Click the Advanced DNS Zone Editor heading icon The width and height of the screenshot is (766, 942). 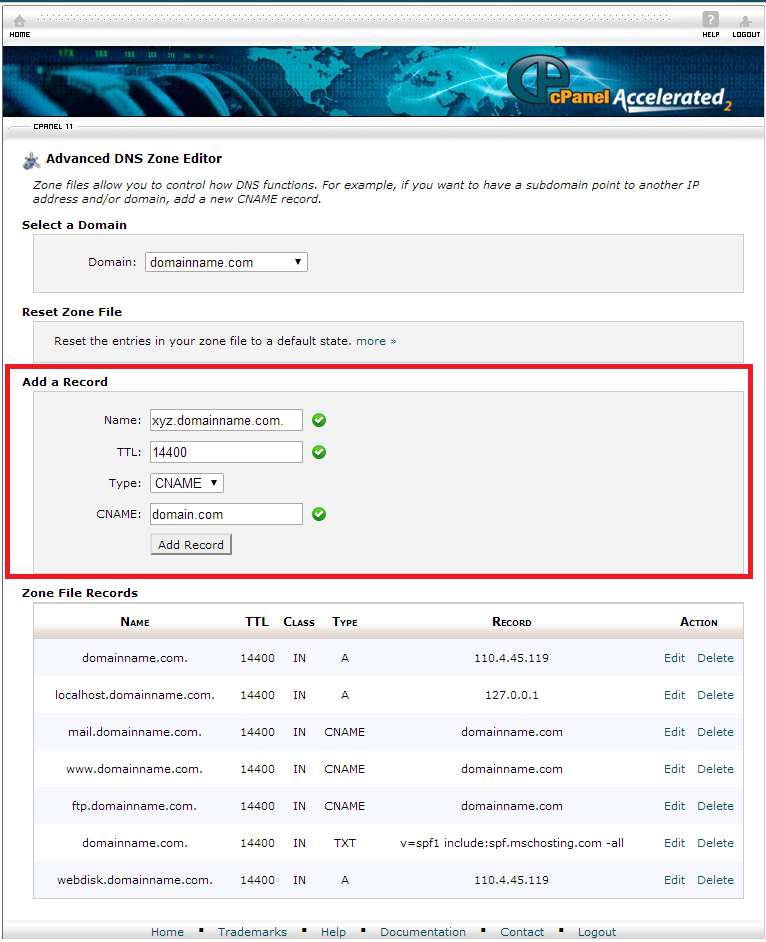coord(31,160)
